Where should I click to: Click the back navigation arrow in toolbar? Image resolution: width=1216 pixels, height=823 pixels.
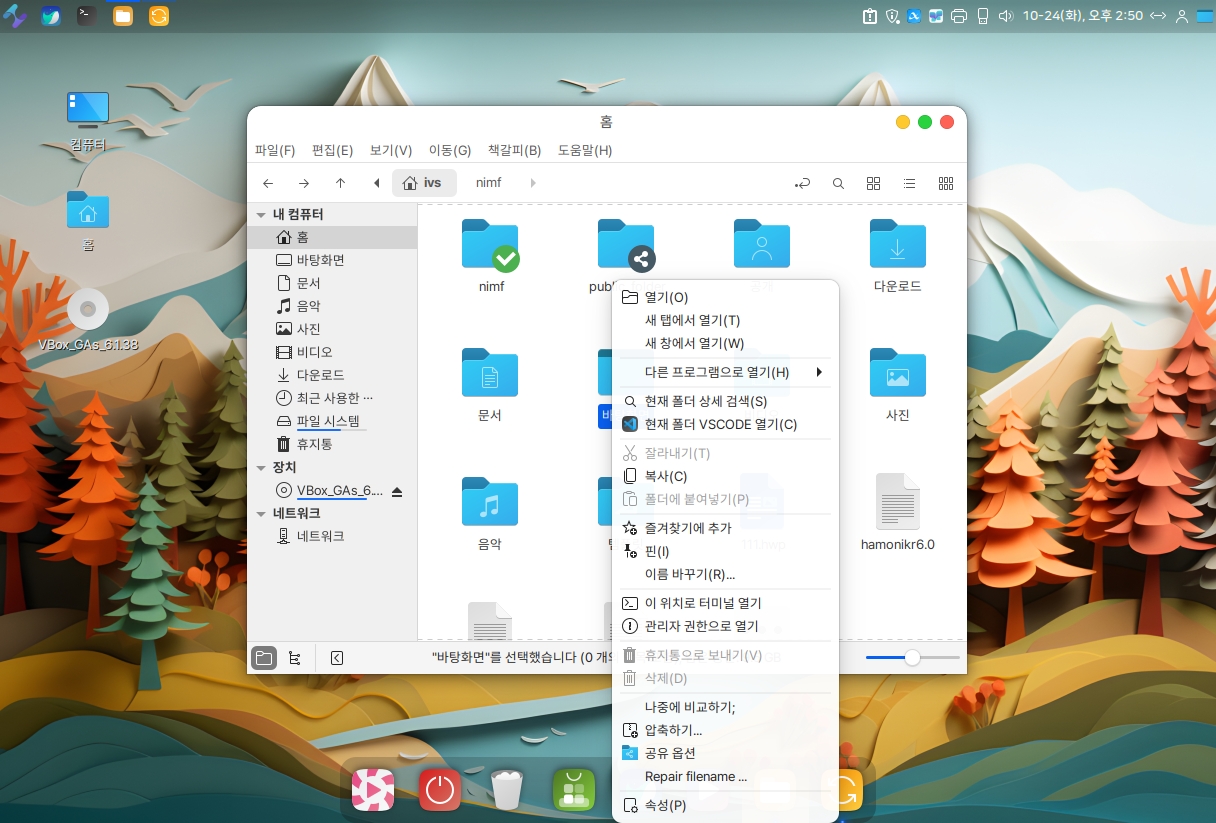(268, 183)
